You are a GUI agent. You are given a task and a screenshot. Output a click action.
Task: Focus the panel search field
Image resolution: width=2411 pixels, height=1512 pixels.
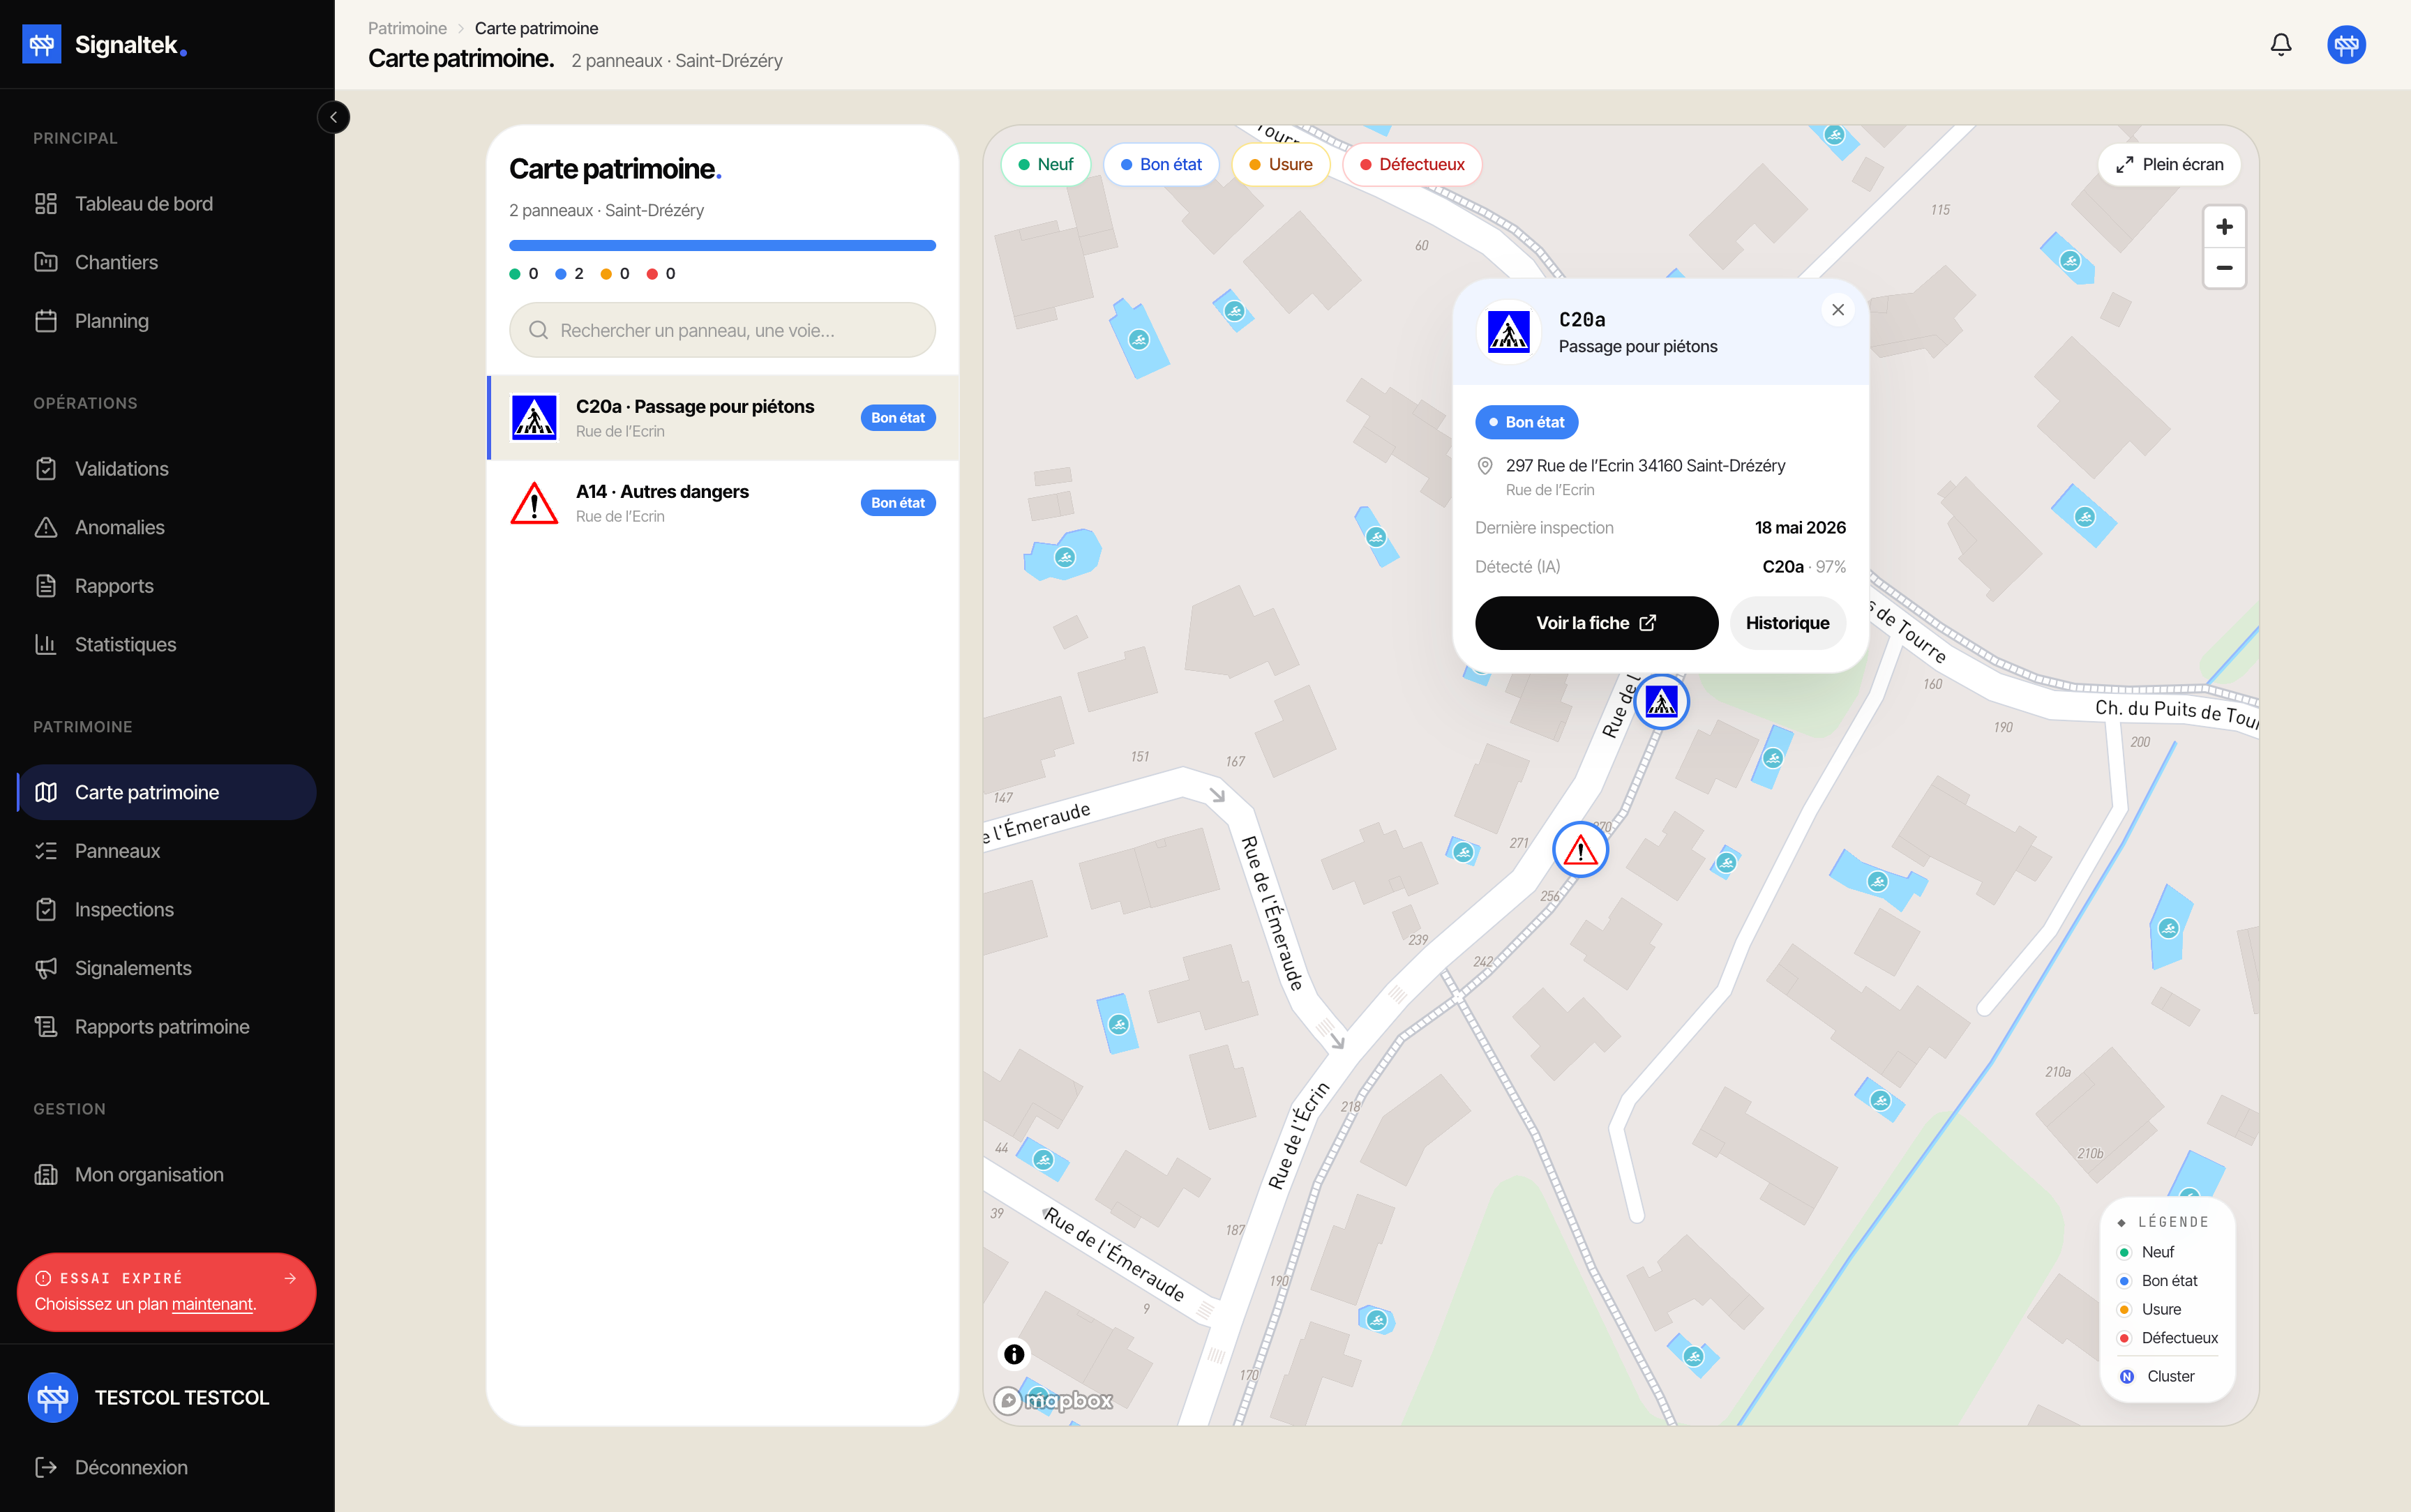[722, 330]
